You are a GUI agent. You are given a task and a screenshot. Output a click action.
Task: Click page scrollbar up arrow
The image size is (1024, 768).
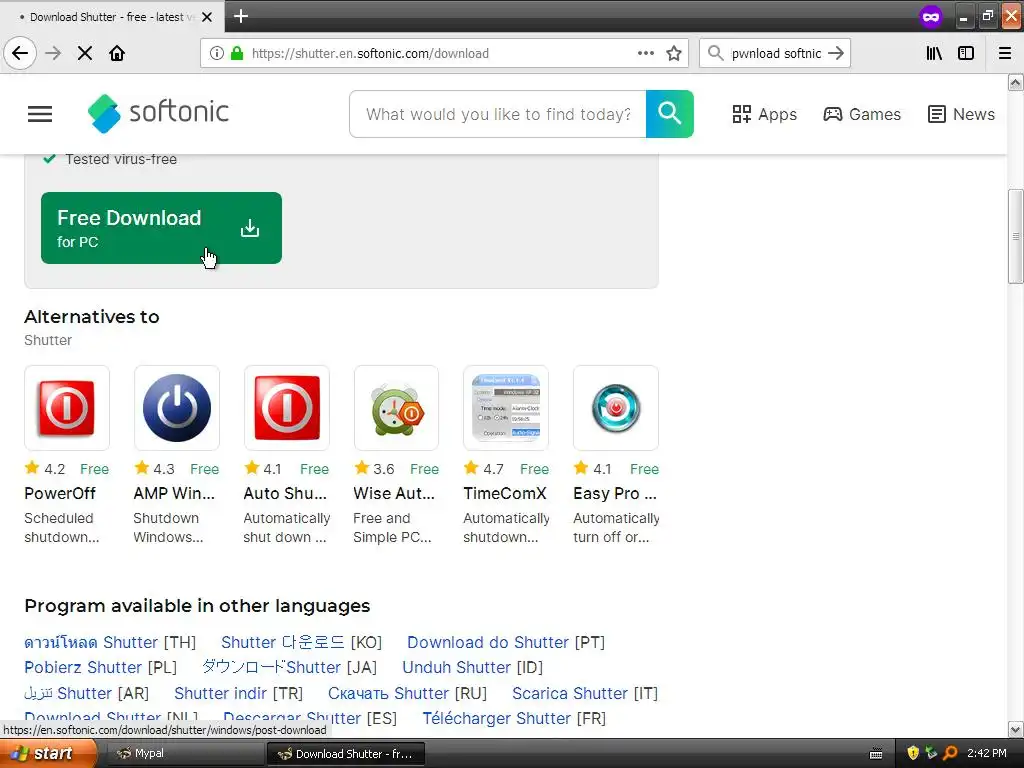1016,82
